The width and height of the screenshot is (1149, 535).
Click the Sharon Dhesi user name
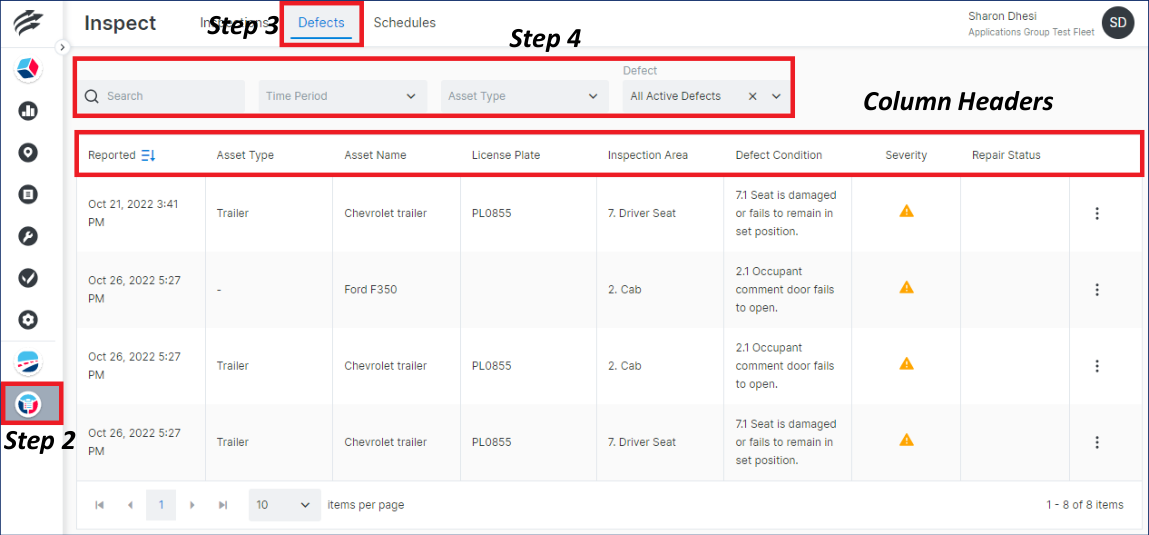coord(1000,15)
